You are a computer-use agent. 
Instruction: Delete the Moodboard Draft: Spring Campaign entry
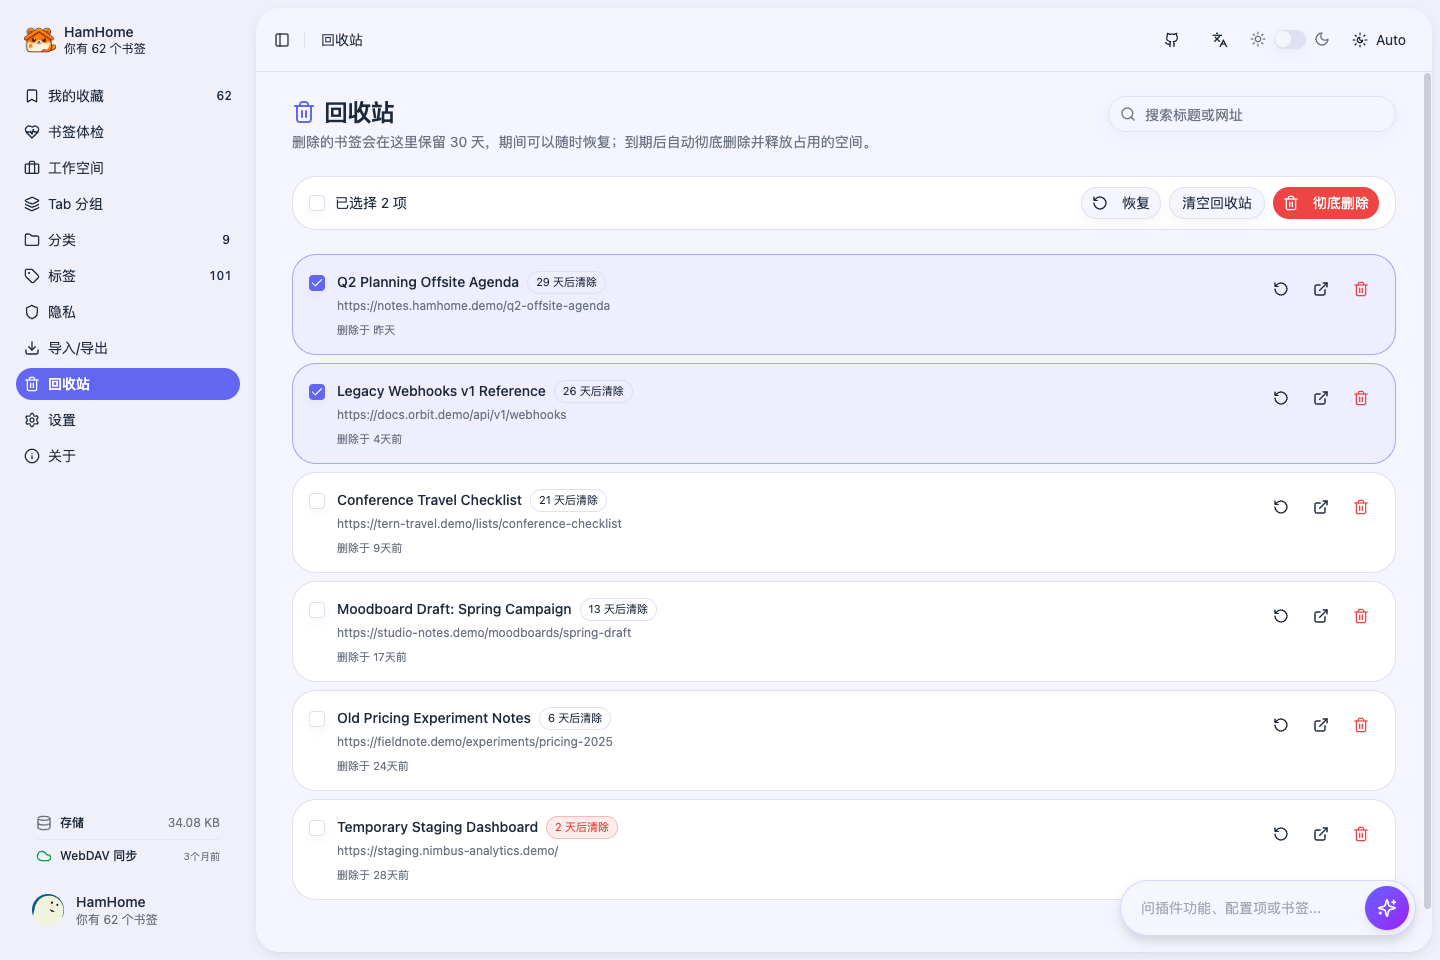click(x=1361, y=616)
